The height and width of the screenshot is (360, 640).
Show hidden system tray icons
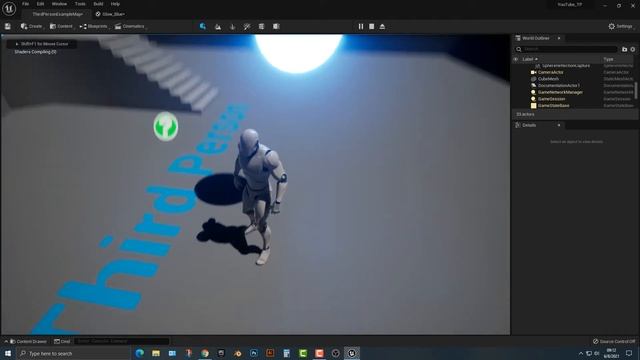[x=581, y=353]
